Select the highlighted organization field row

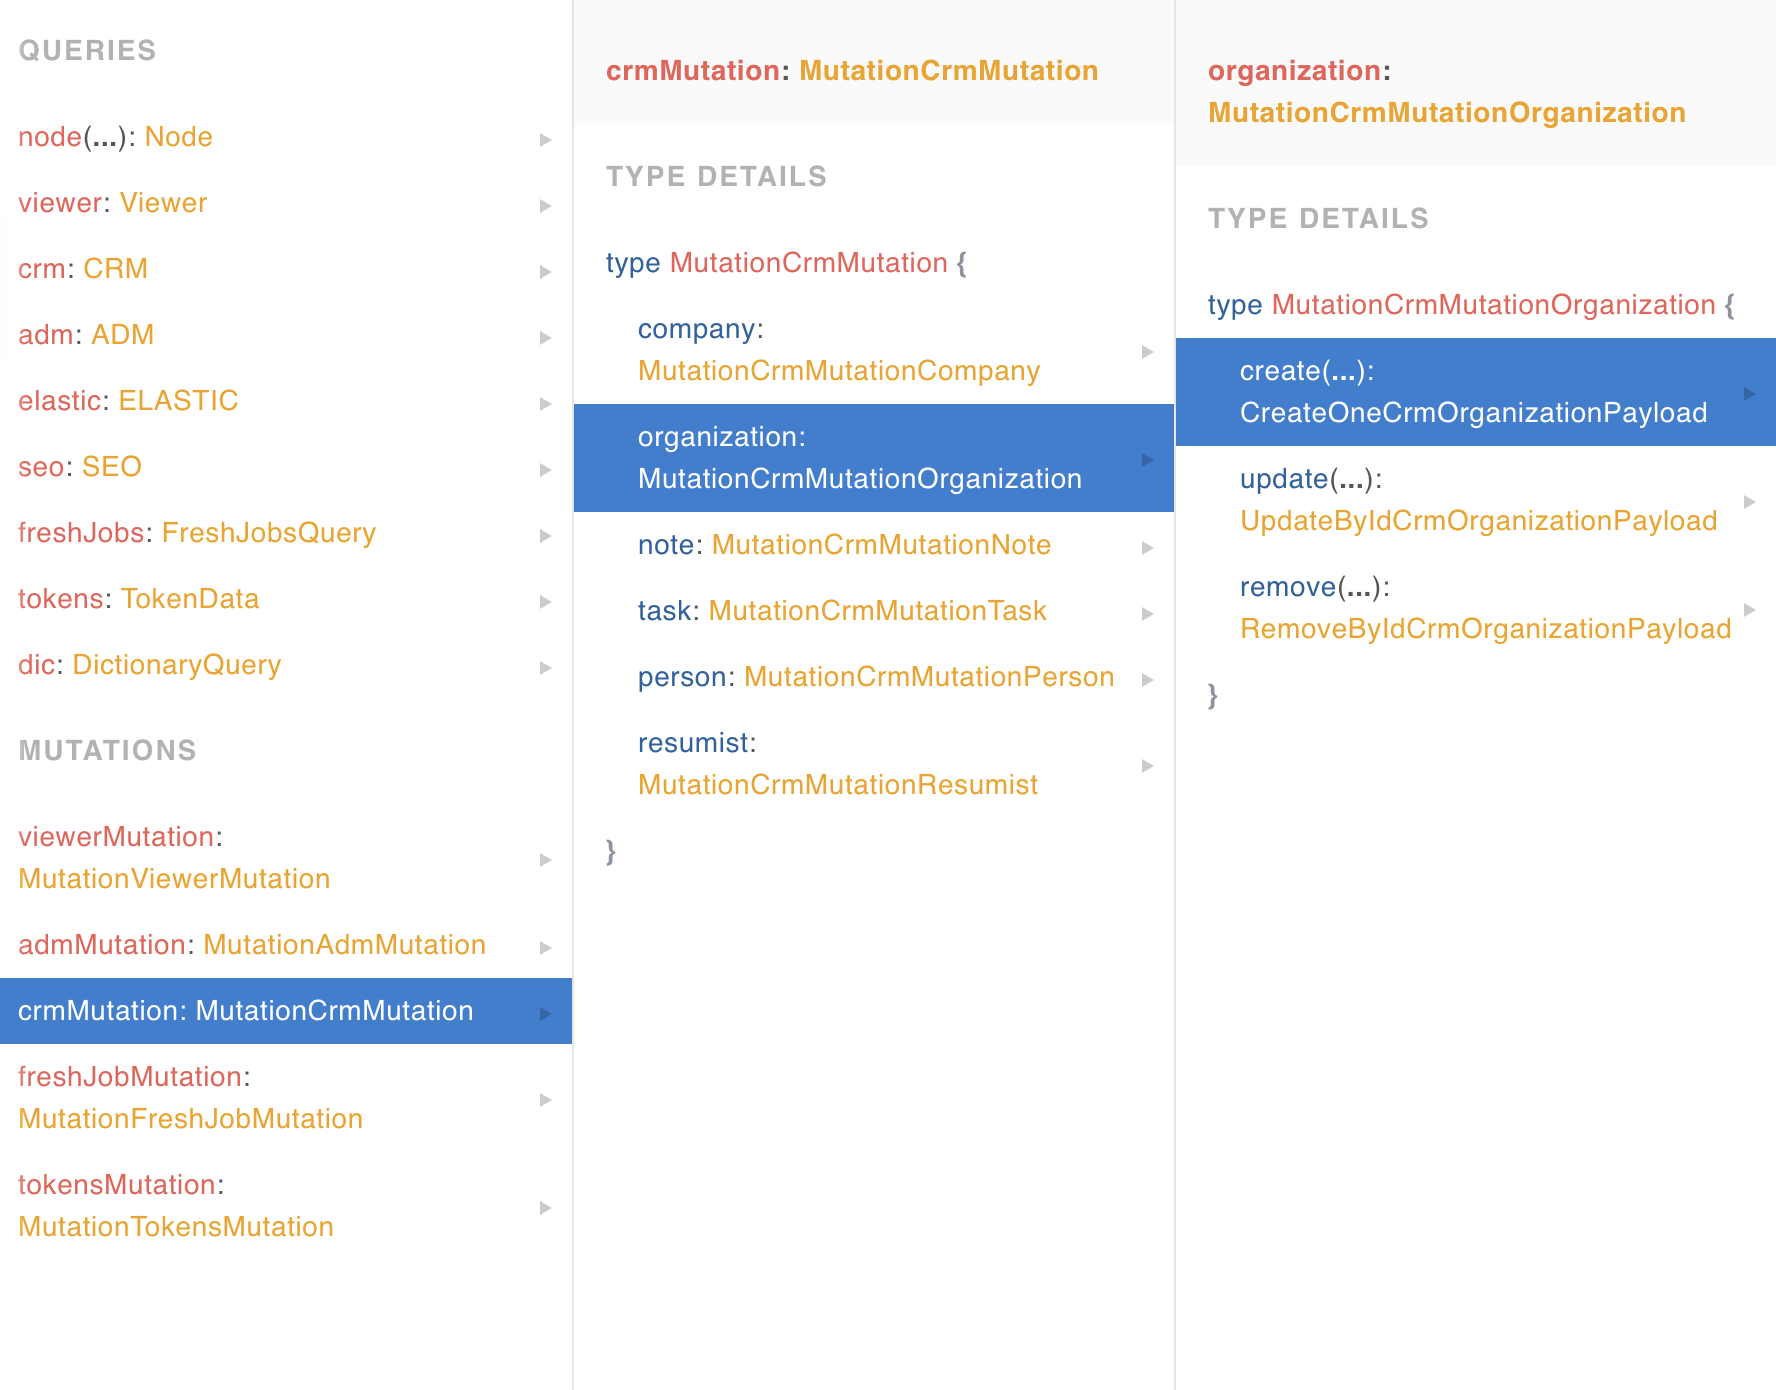coord(874,458)
